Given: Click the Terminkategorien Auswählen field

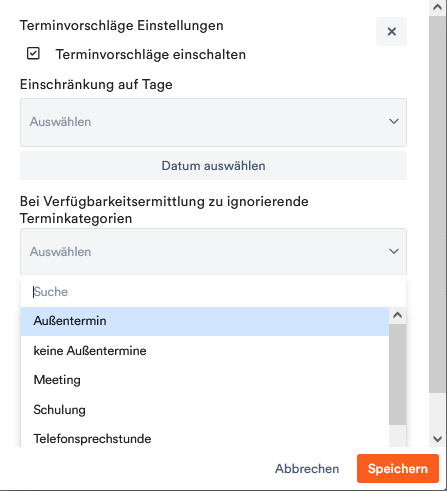Looking at the screenshot, I should pos(213,252).
